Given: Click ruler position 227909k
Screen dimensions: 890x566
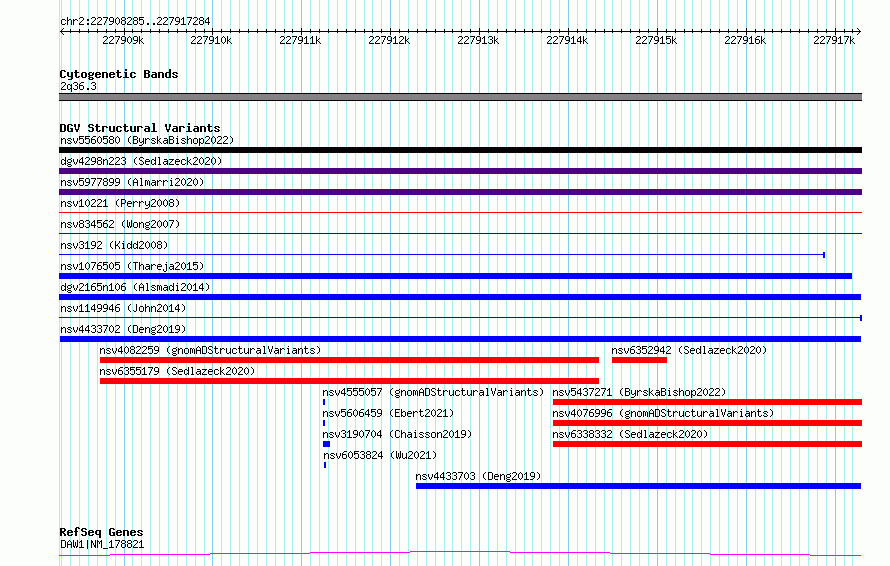Looking at the screenshot, I should tap(123, 40).
